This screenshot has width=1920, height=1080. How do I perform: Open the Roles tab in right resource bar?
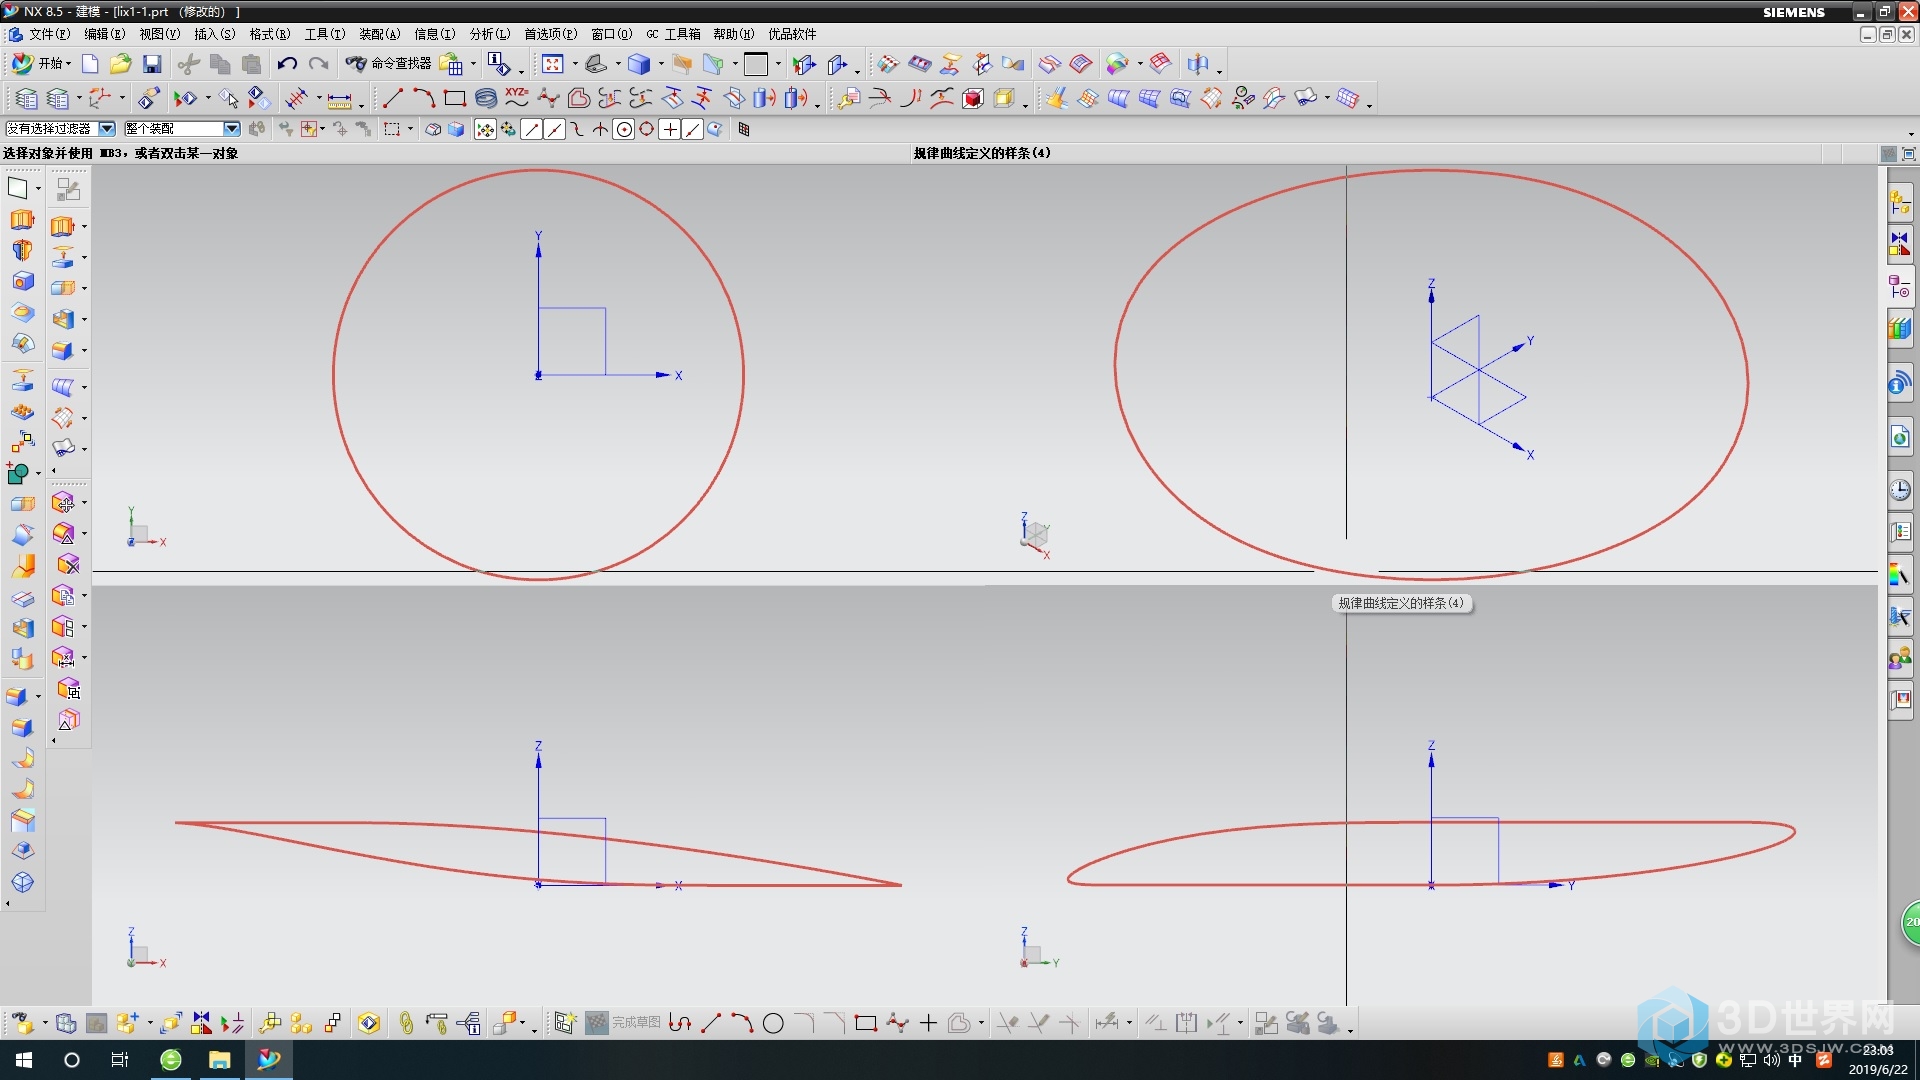(x=1900, y=658)
